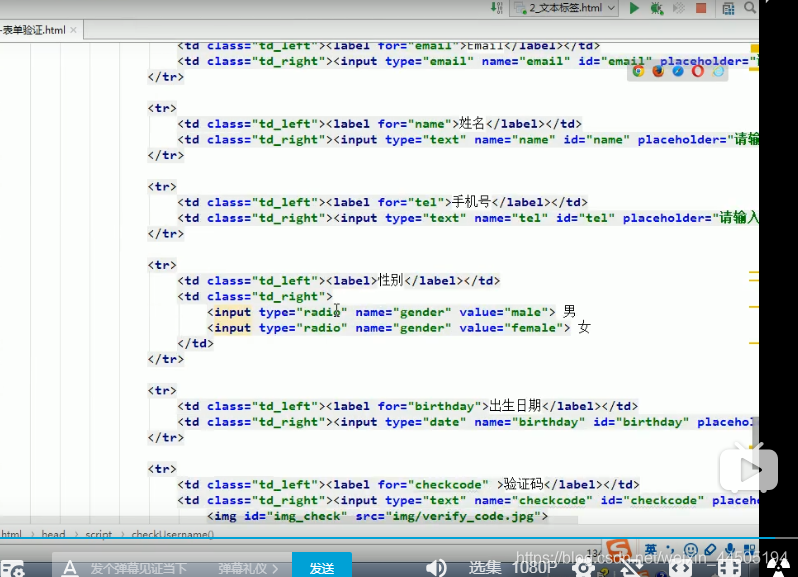Click the build arrow icon with binary digits
The width and height of the screenshot is (798, 577).
pyautogui.click(x=496, y=8)
